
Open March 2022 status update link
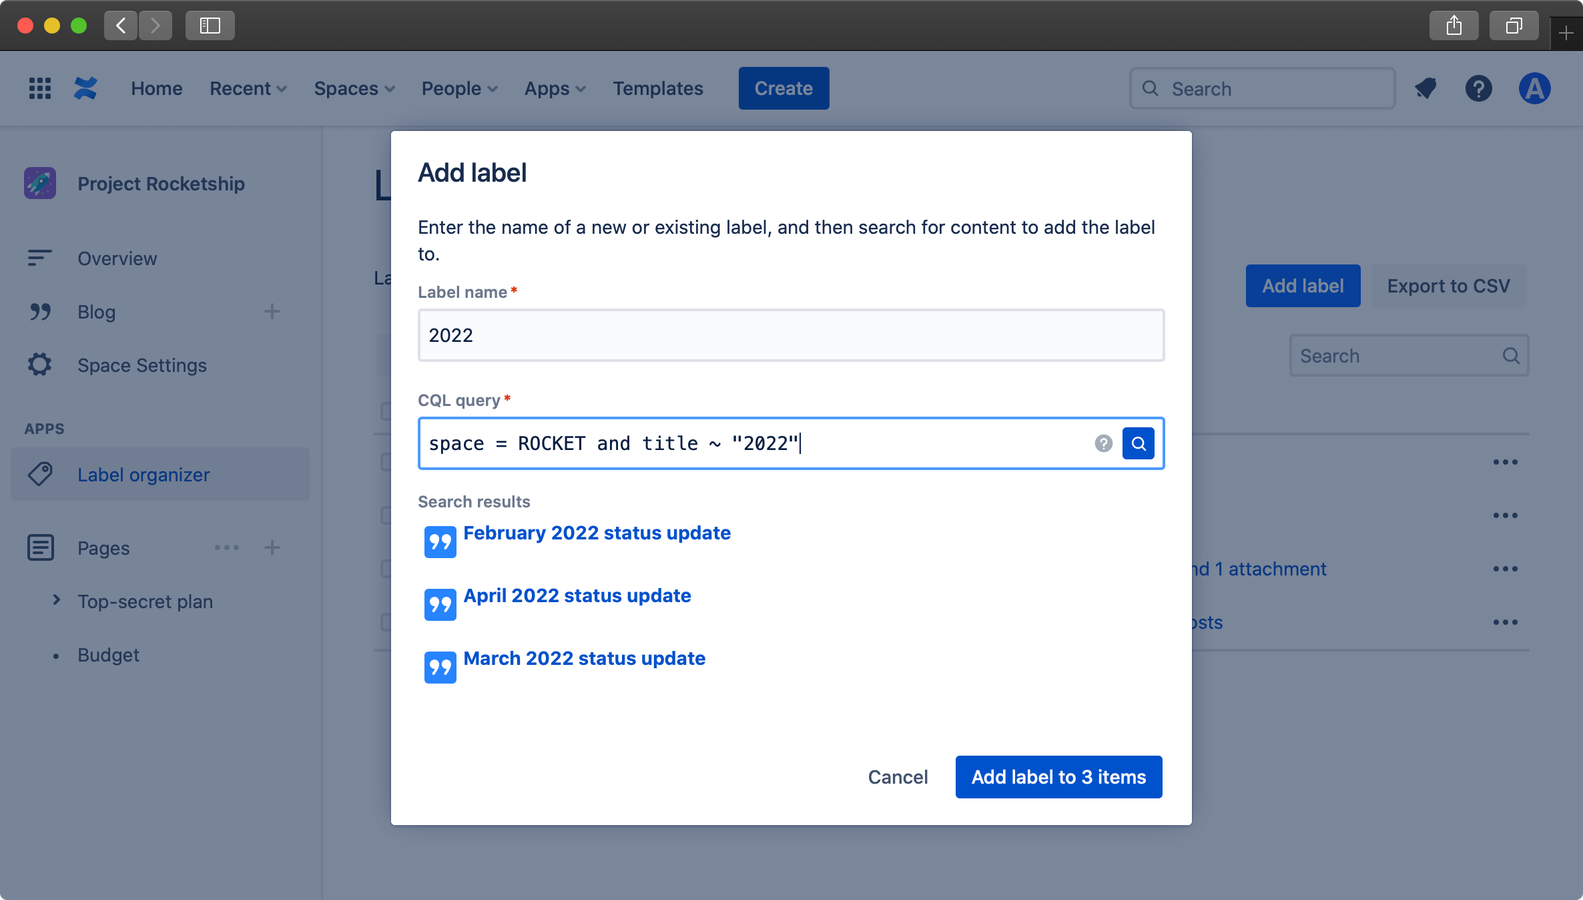tap(584, 658)
